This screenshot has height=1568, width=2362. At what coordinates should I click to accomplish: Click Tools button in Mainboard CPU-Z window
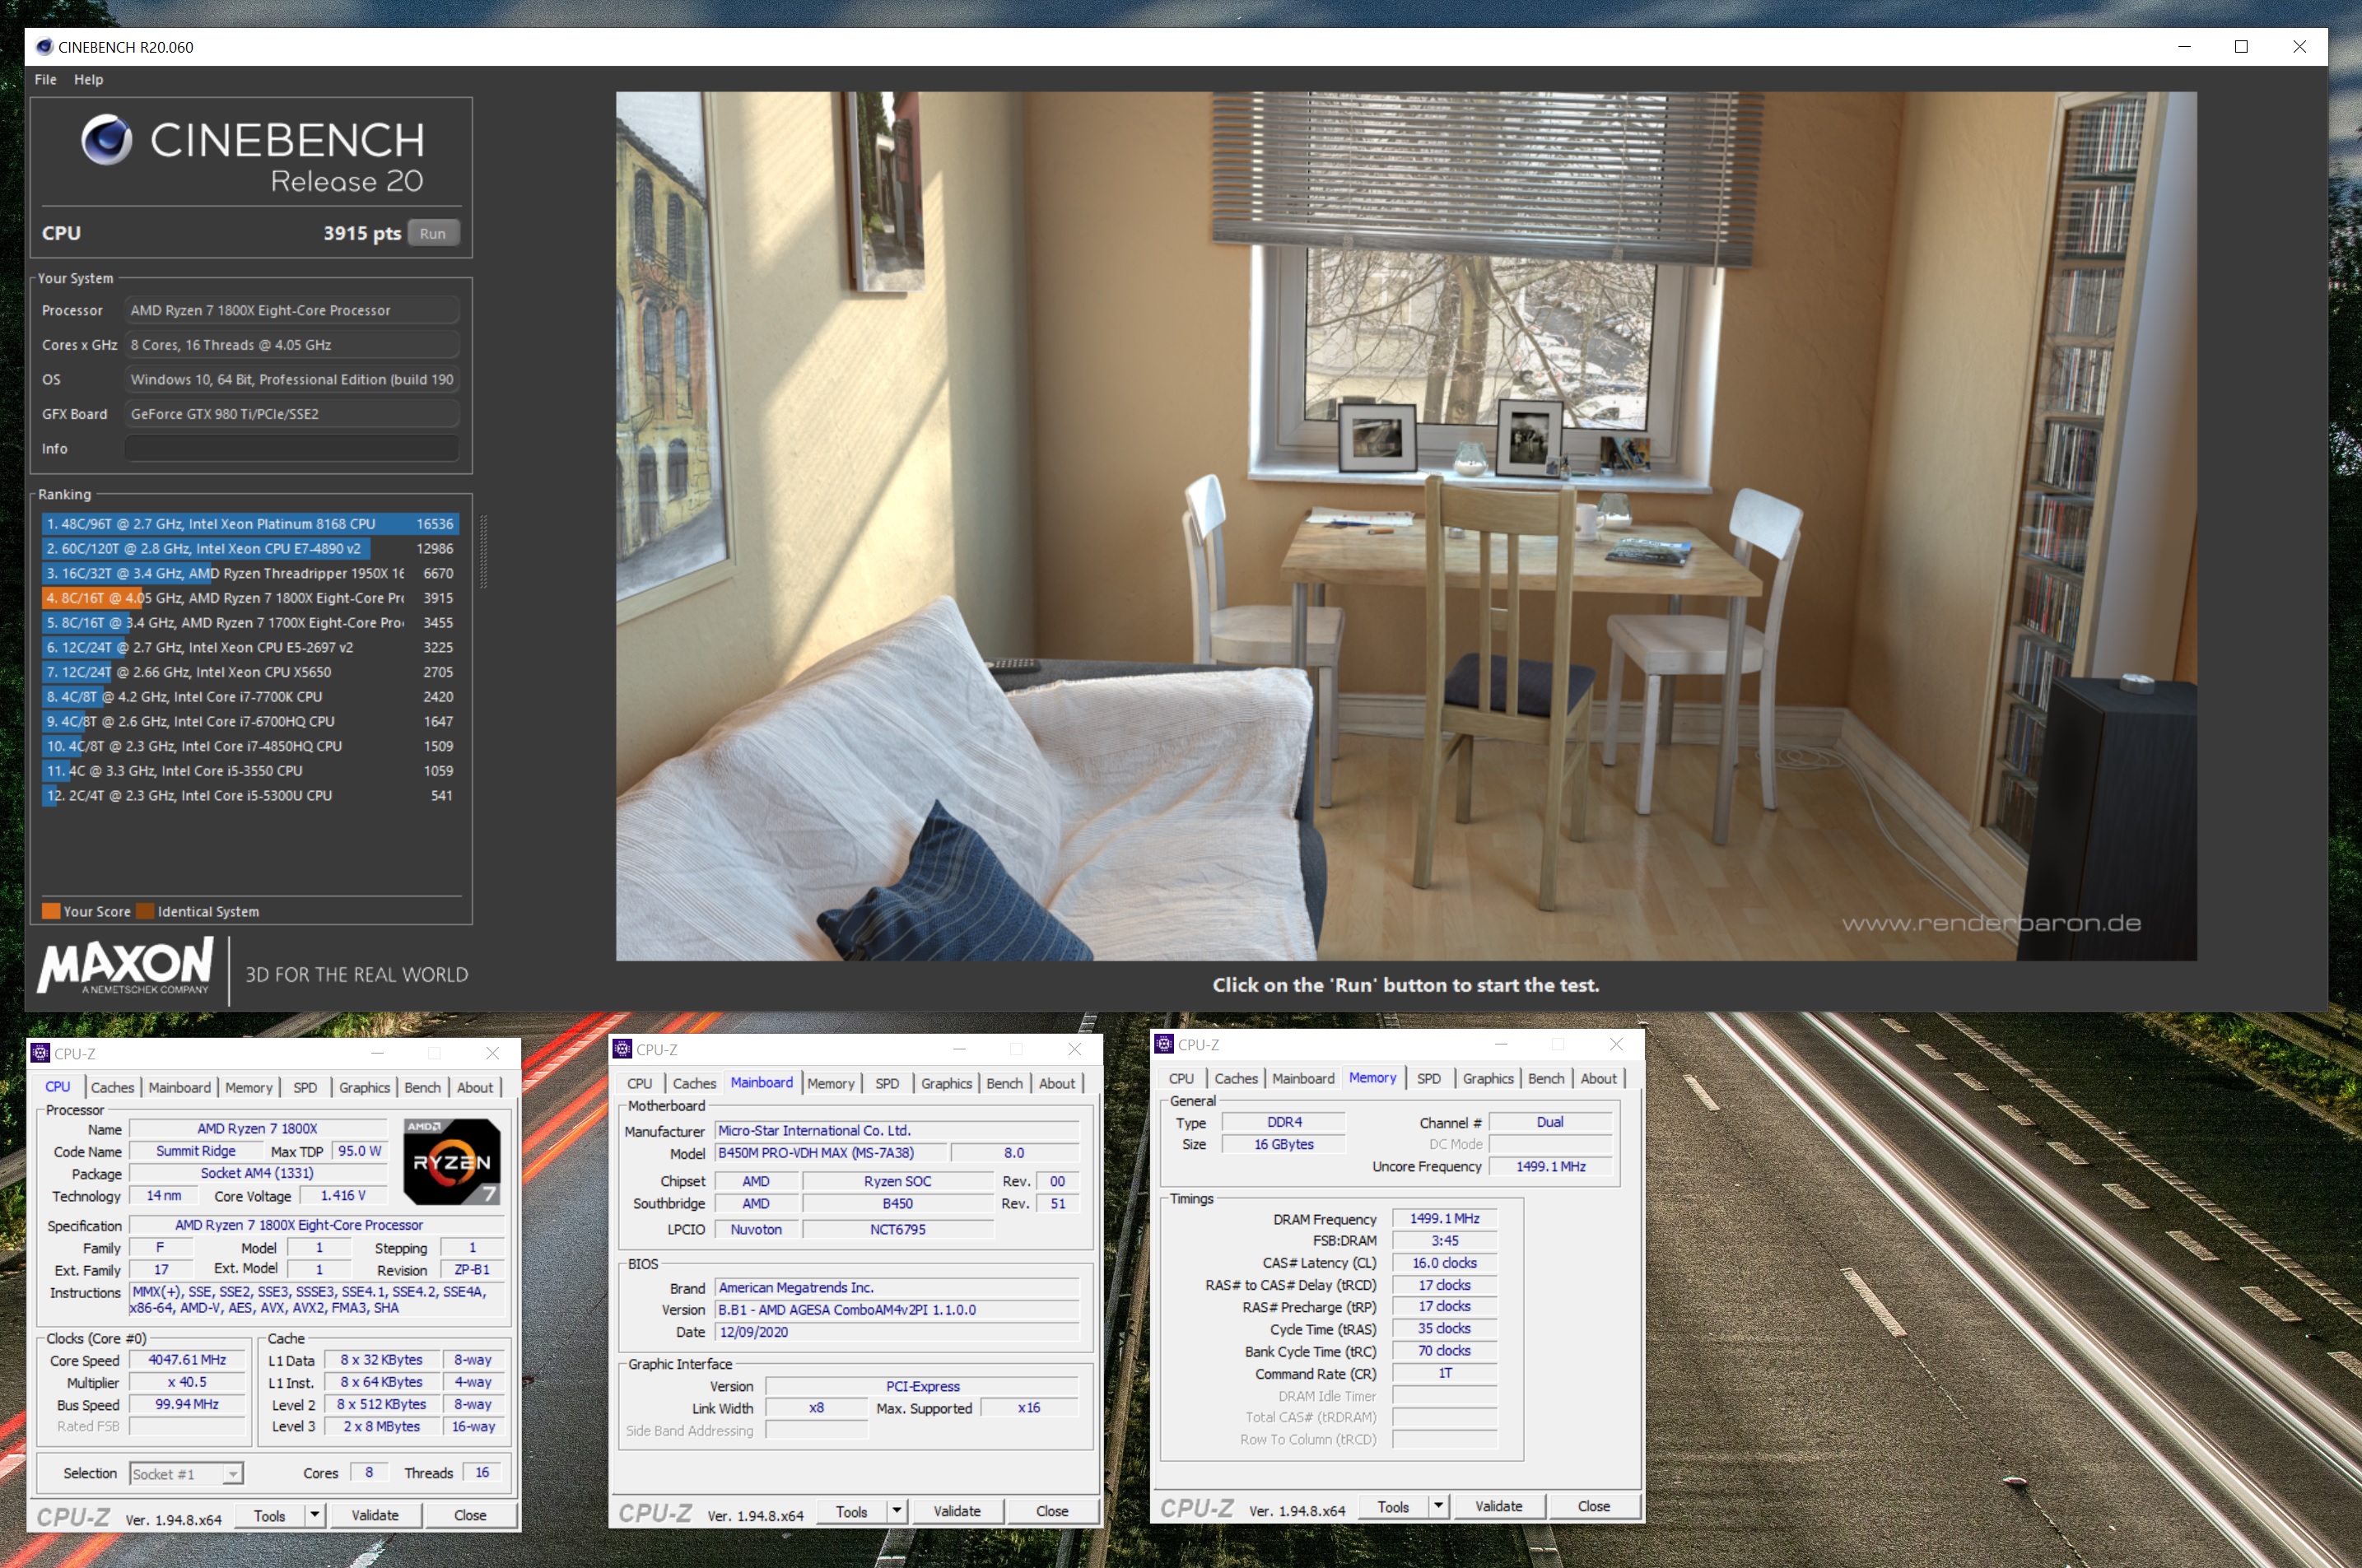(852, 1512)
